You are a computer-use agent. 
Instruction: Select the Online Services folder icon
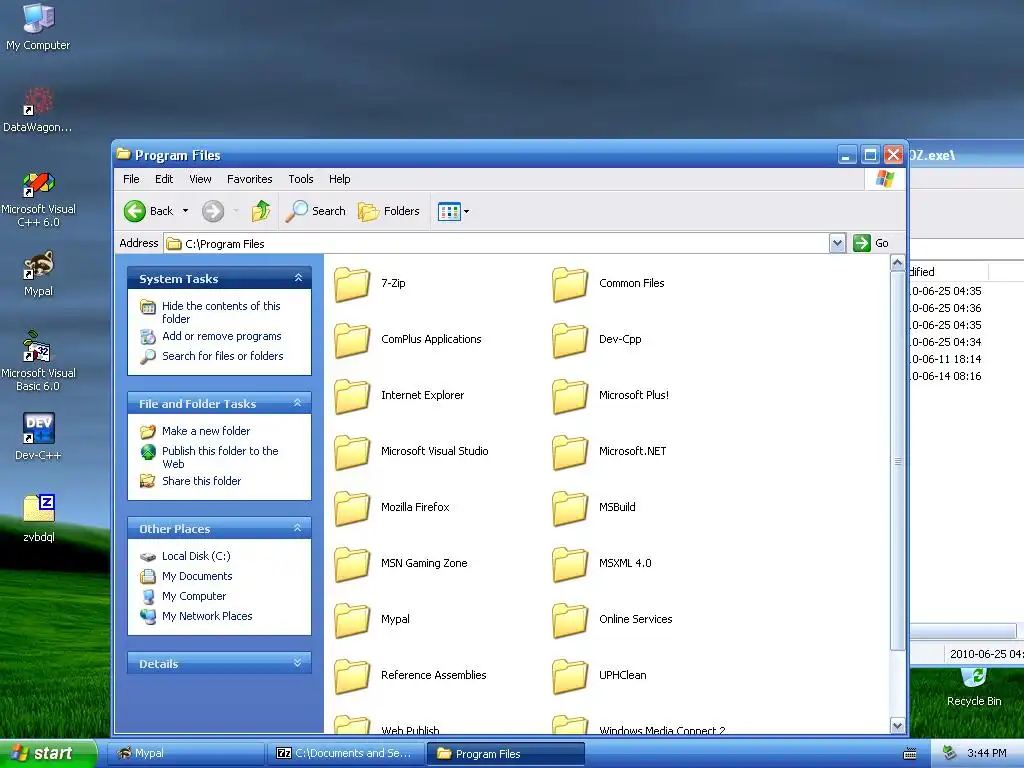(570, 620)
